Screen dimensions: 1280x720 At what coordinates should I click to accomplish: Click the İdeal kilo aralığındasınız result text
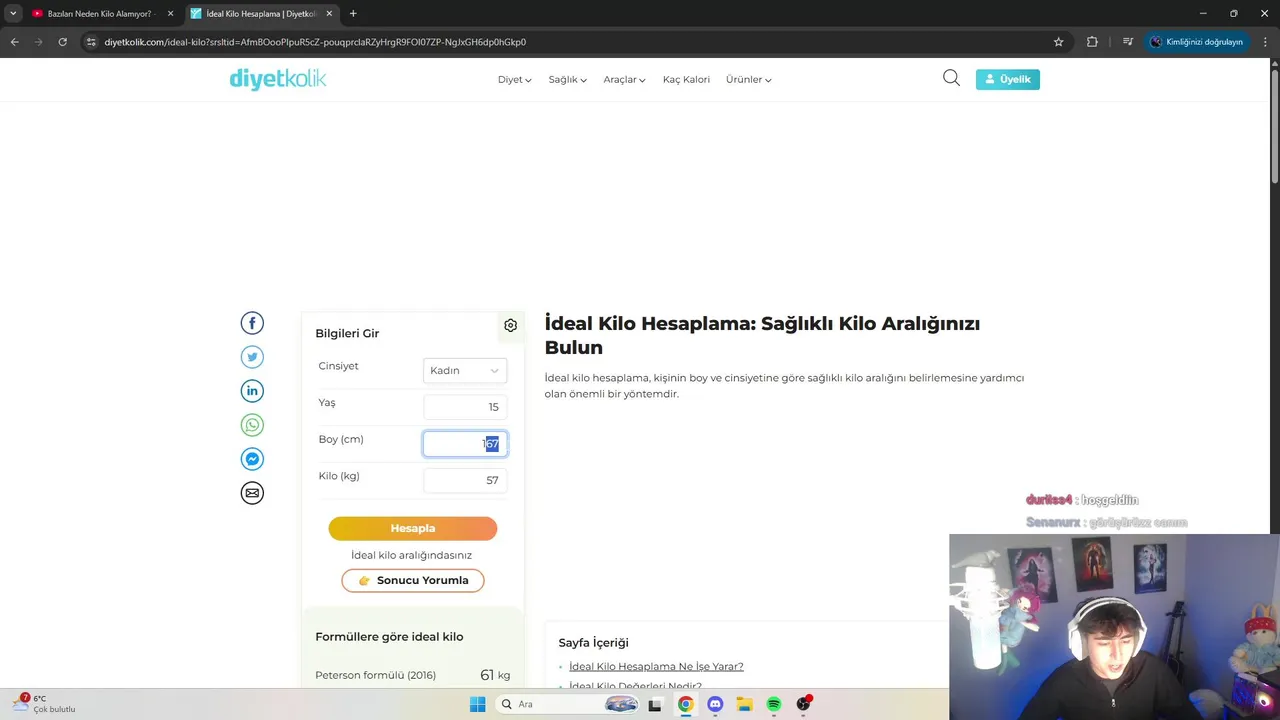(x=411, y=555)
